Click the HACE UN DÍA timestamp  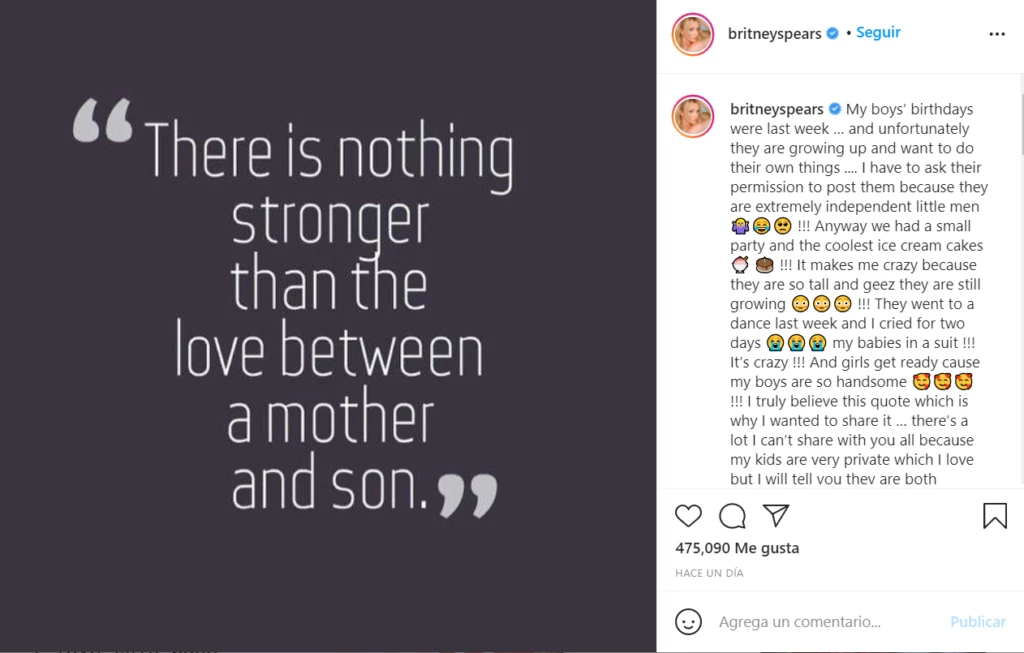[709, 573]
